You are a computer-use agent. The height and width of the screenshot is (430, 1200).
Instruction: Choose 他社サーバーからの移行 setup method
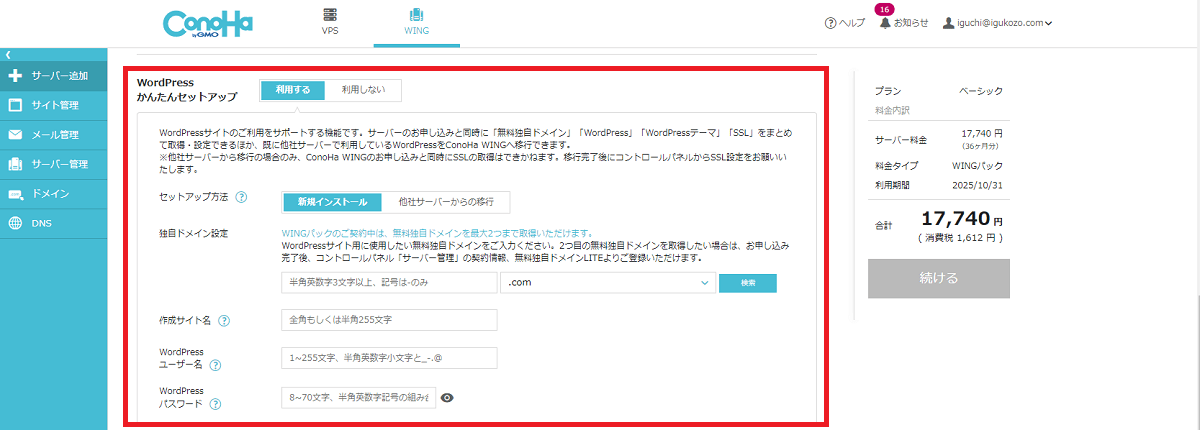click(446, 202)
